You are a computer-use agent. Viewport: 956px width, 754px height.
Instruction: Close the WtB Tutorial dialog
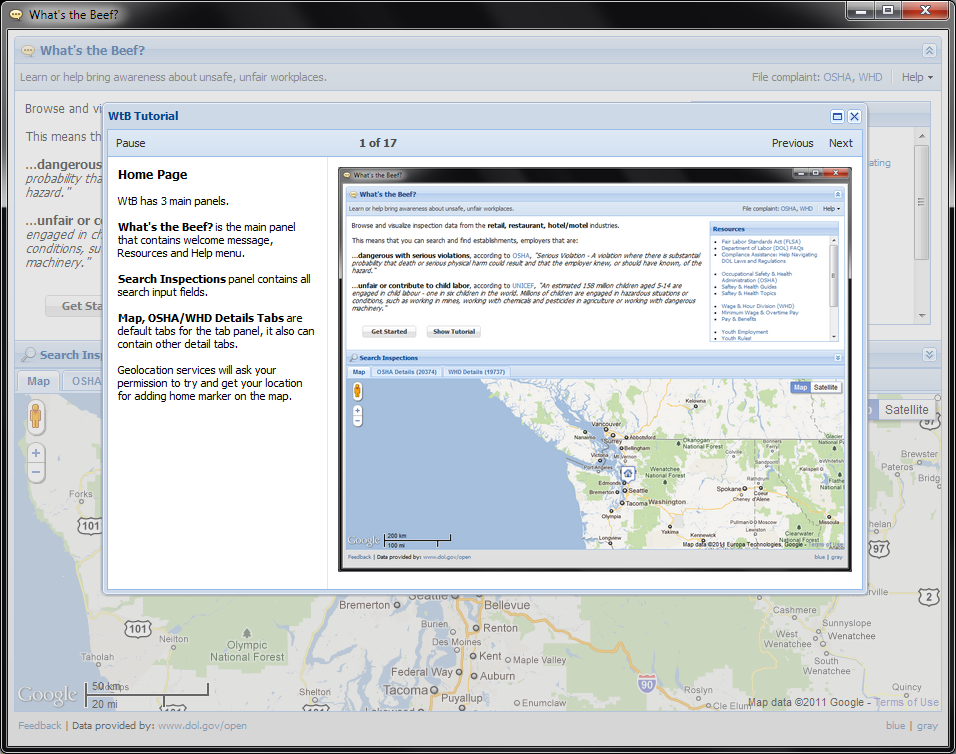click(854, 116)
